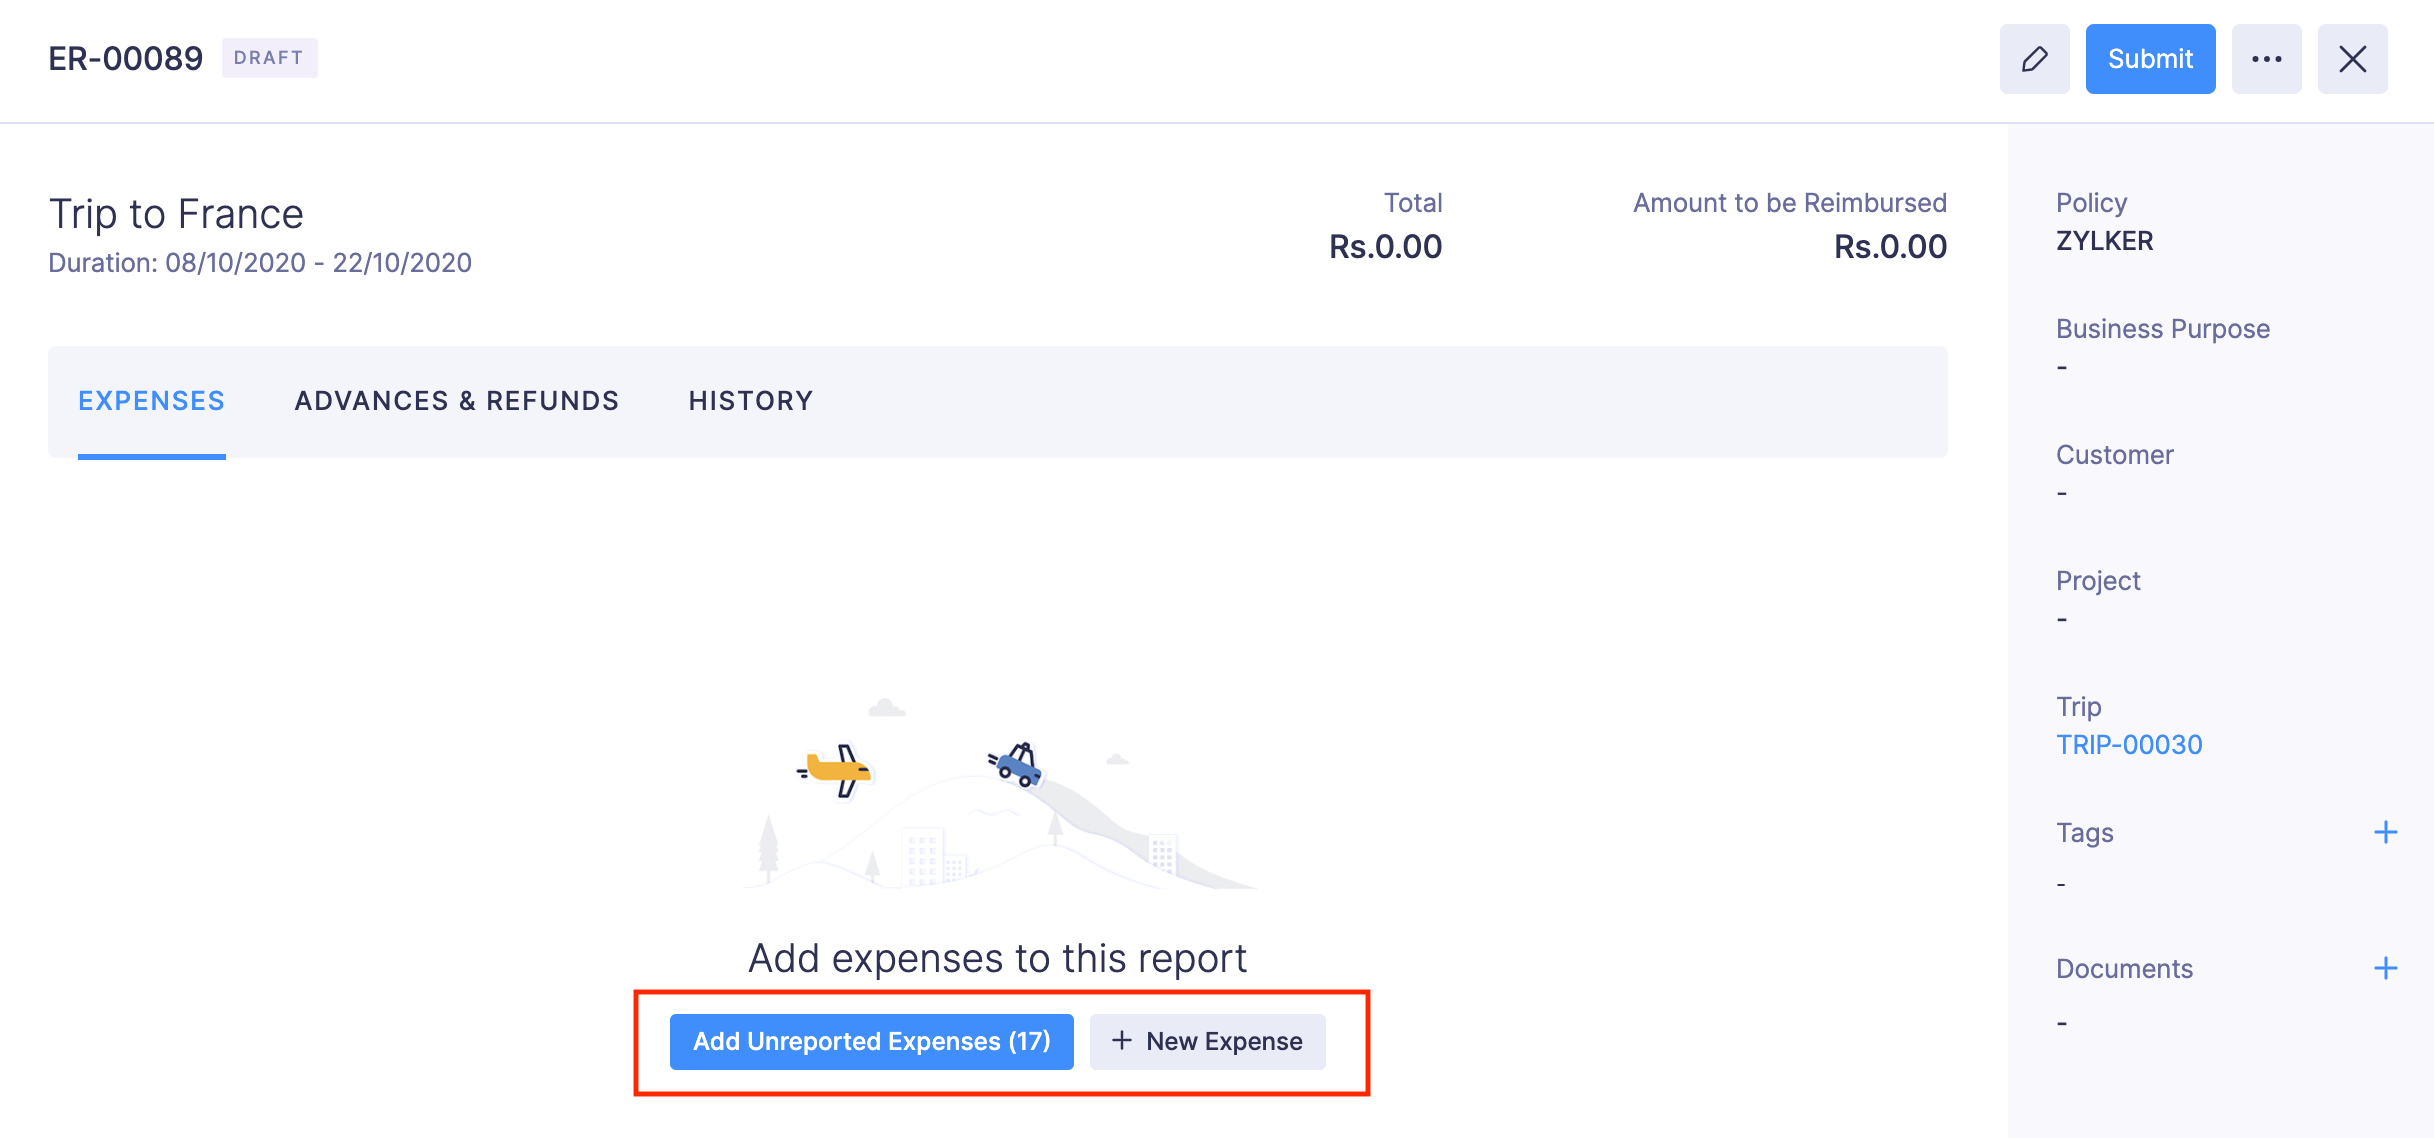Screen dimensions: 2434x1138
Task: Open the History tab
Action: (750, 401)
